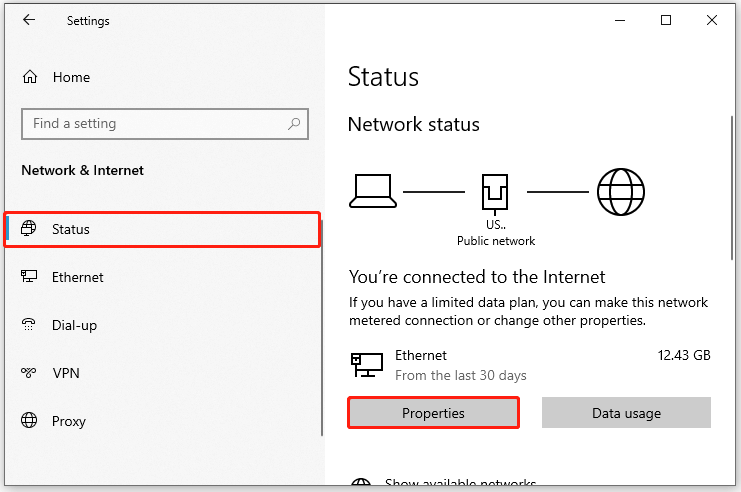Viewport: 741px width, 492px height.
Task: Click the Properties button
Action: 433,413
